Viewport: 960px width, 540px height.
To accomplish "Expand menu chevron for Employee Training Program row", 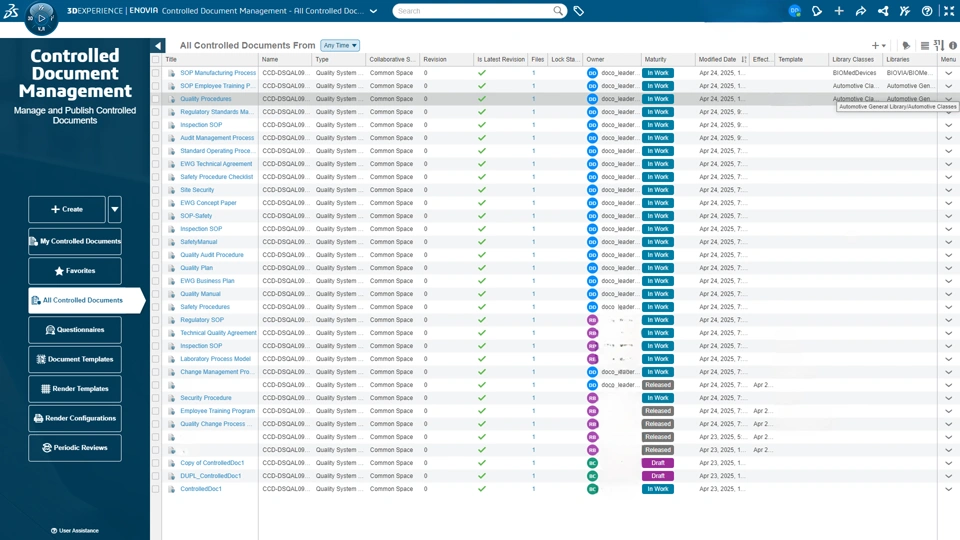I will click(x=948, y=411).
